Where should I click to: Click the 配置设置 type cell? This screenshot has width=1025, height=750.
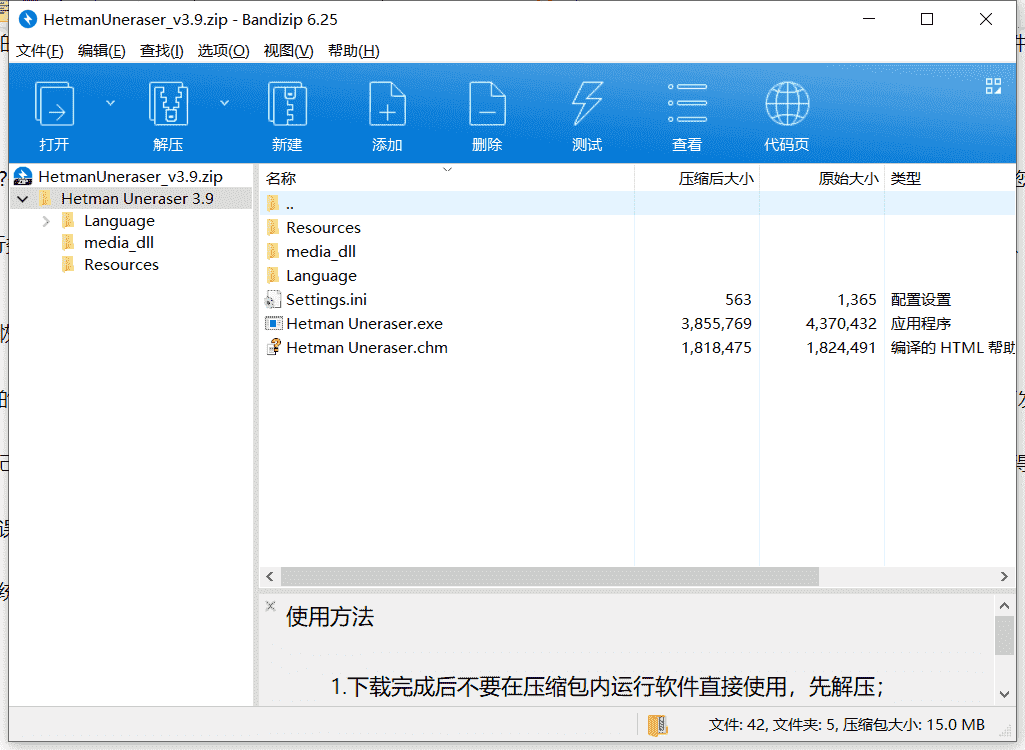(x=920, y=300)
